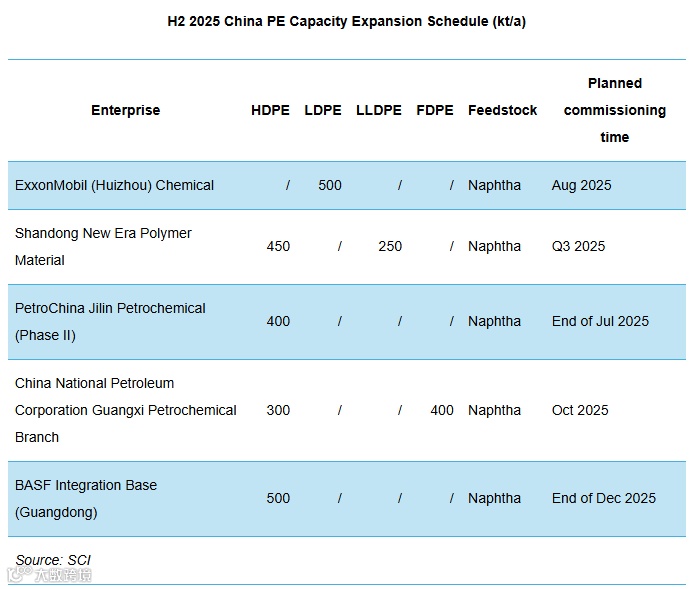Click 'Q3 2025' commissioning time
Screen dimensions: 693x589
pos(578,246)
